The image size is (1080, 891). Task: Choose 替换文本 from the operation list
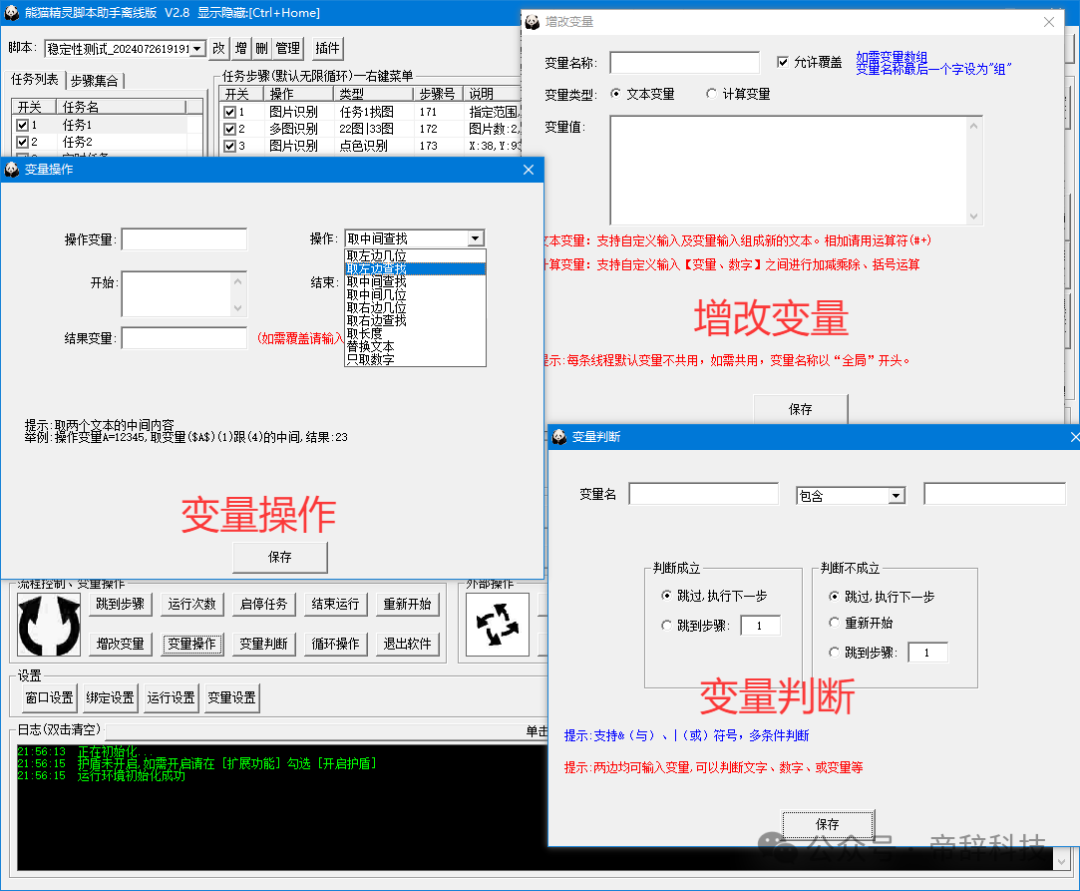(370, 347)
